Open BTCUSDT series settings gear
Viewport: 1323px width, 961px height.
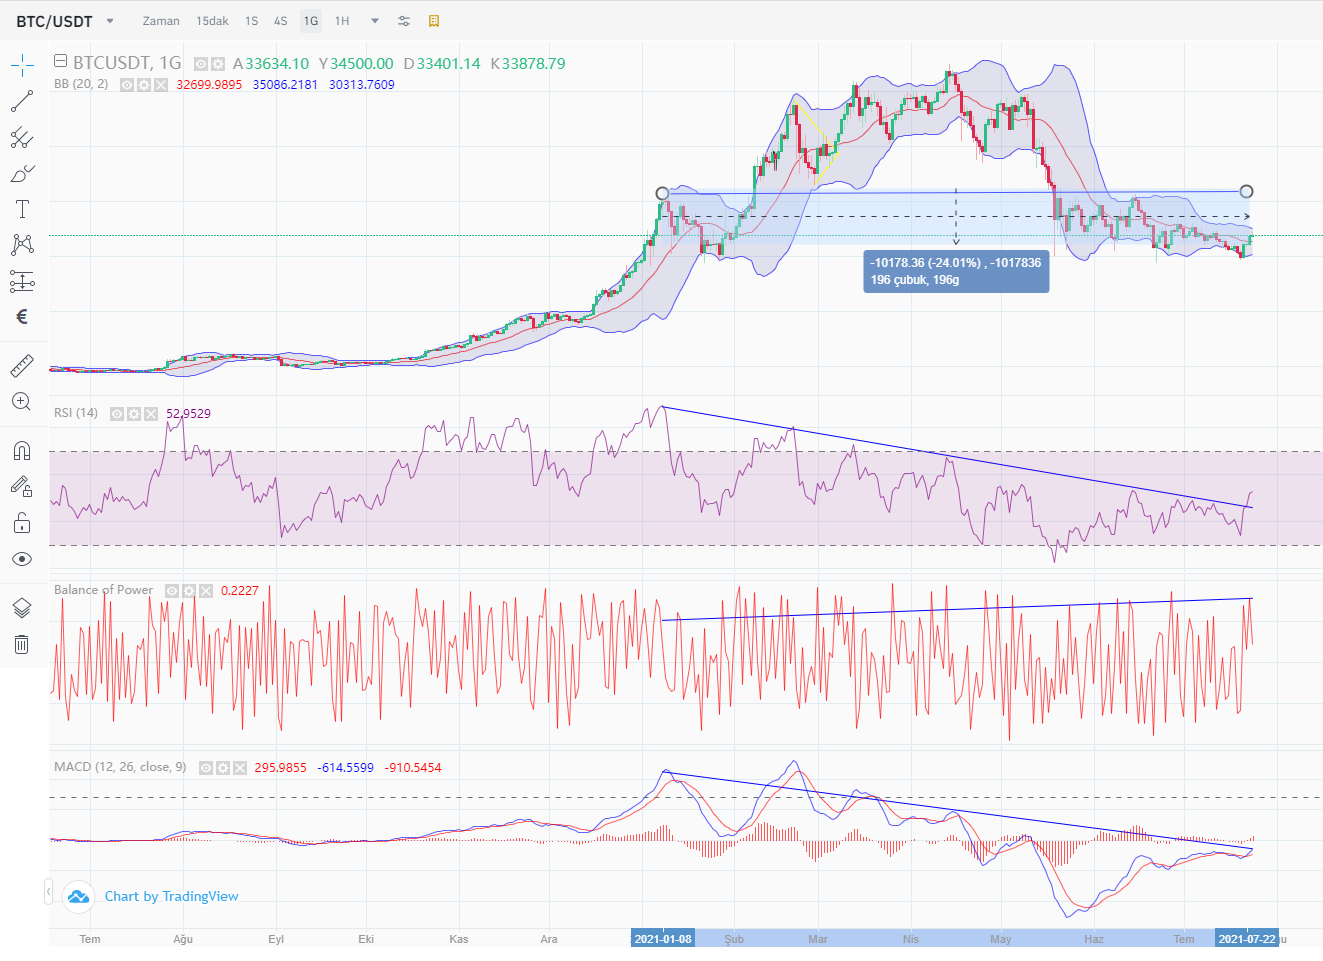click(x=217, y=64)
